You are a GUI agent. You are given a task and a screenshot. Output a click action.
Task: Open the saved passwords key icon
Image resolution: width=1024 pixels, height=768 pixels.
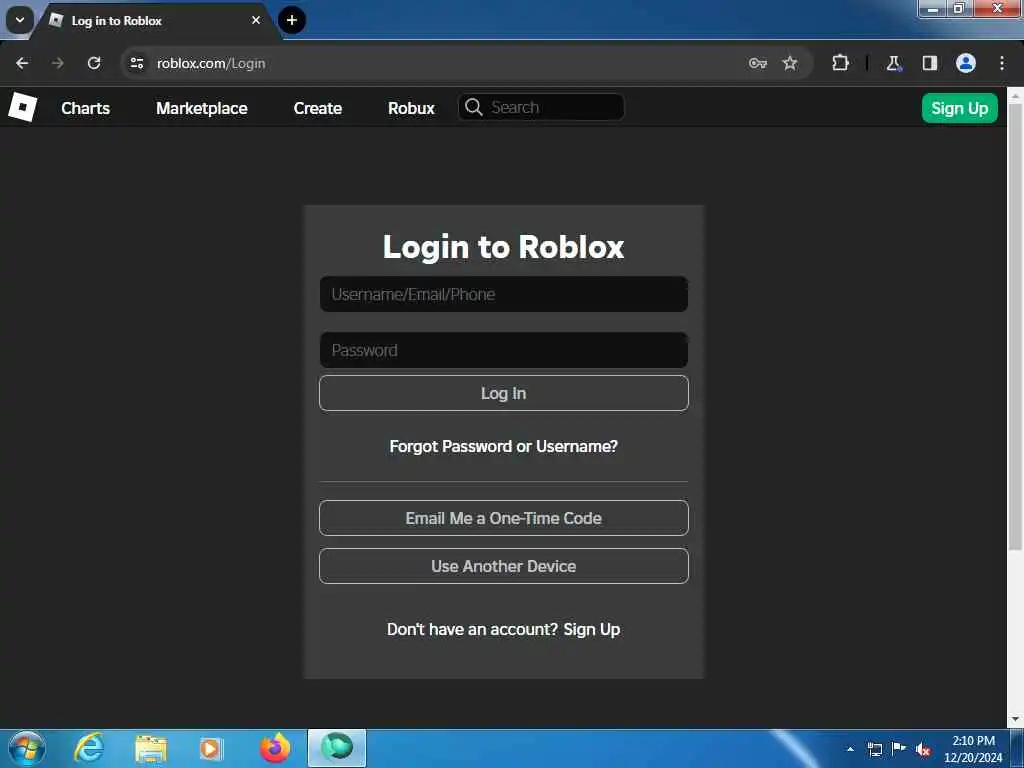pos(758,63)
